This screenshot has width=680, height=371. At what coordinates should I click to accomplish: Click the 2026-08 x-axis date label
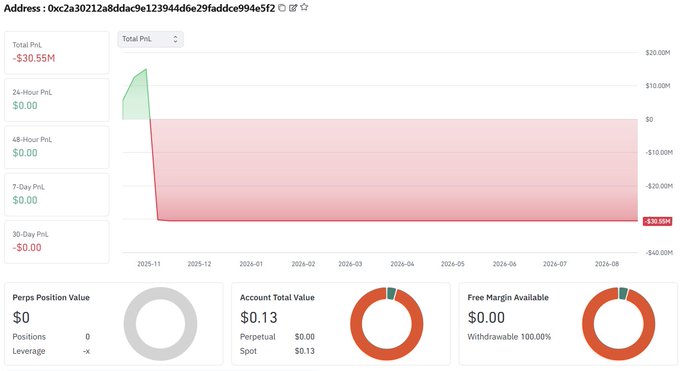point(607,264)
